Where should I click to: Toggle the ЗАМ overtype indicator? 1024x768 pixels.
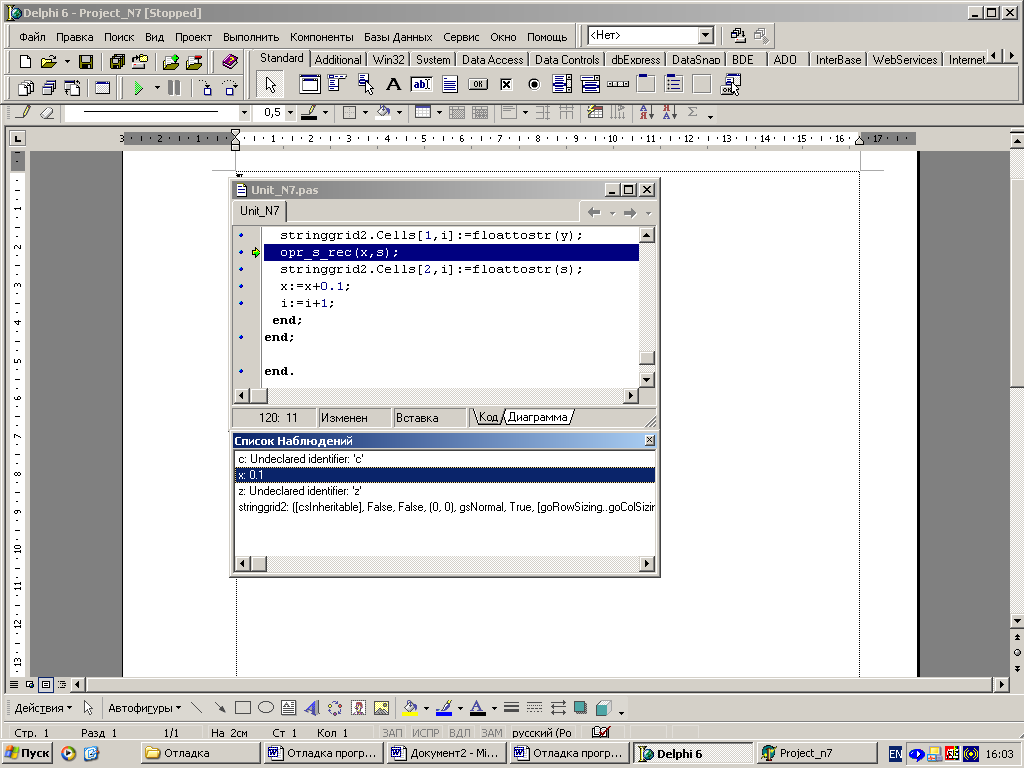pos(492,733)
